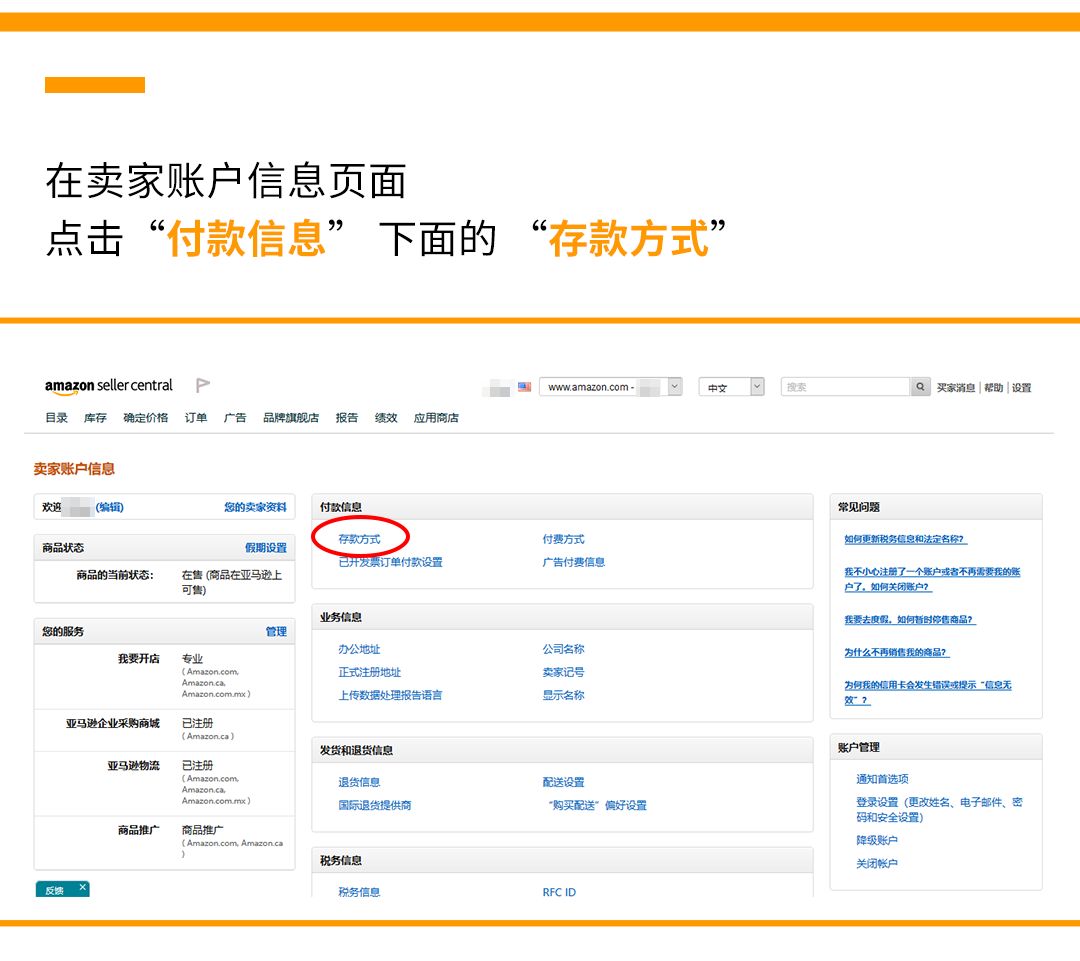
Task: Click the amazon seller central logo
Action: pos(109,386)
